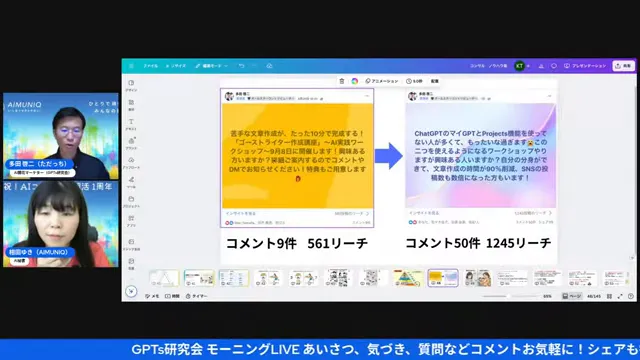Open the 配置 position panel
This screenshot has height=360, width=640.
[x=435, y=81]
